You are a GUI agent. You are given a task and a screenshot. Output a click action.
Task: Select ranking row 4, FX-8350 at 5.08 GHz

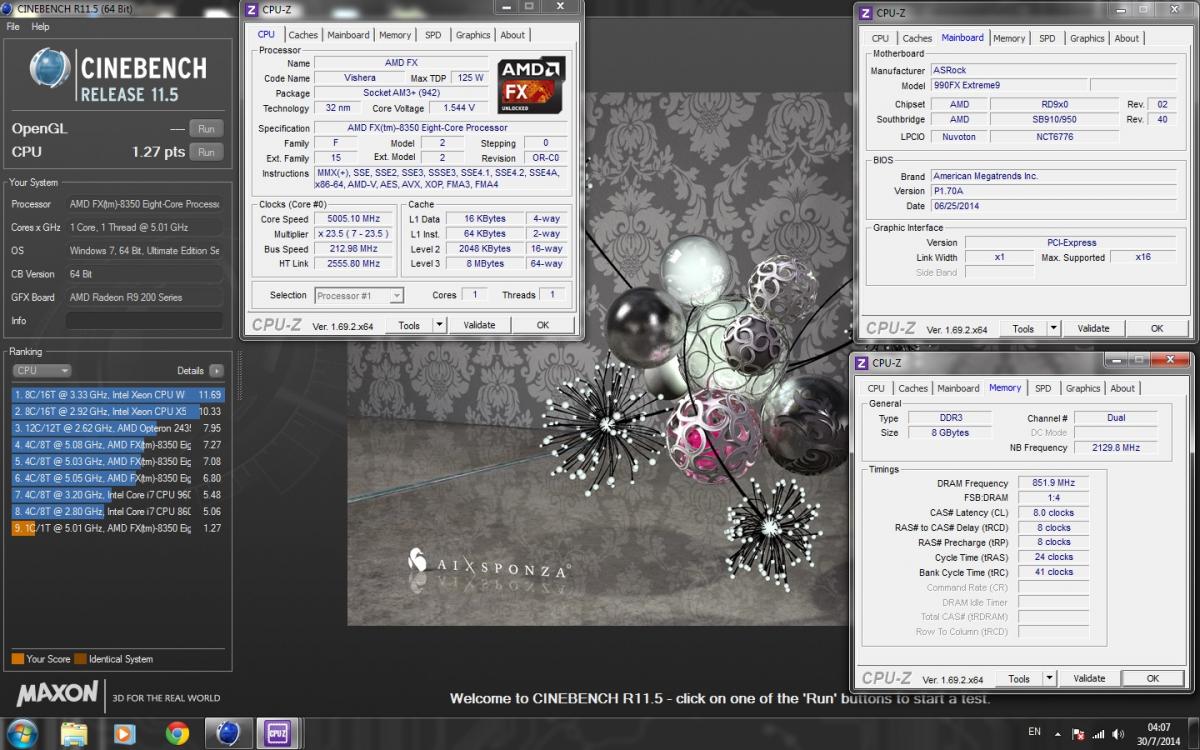coord(118,445)
